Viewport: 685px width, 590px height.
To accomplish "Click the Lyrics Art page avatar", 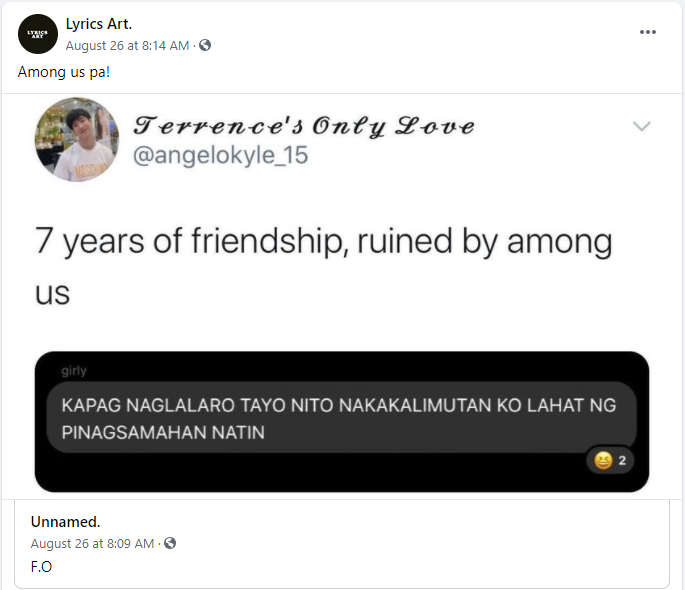I will [x=38, y=34].
